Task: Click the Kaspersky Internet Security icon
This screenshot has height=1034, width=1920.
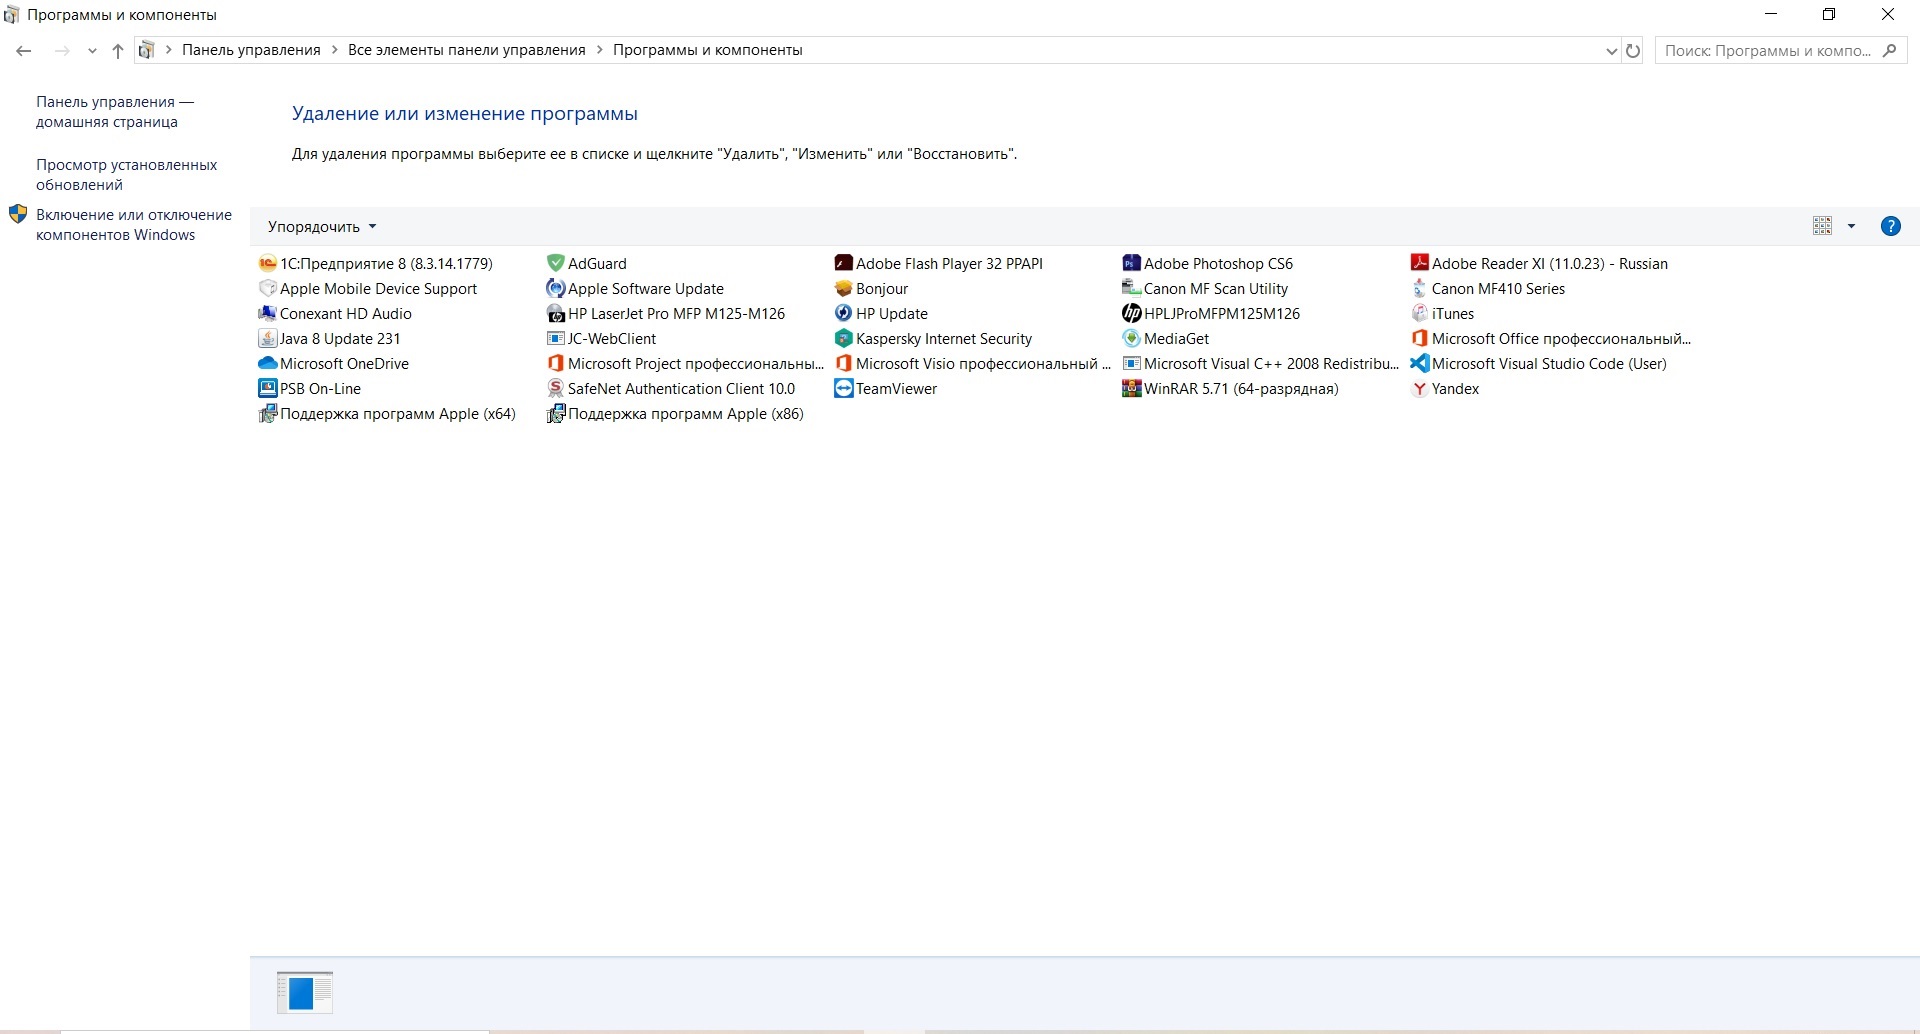Action: click(x=843, y=339)
